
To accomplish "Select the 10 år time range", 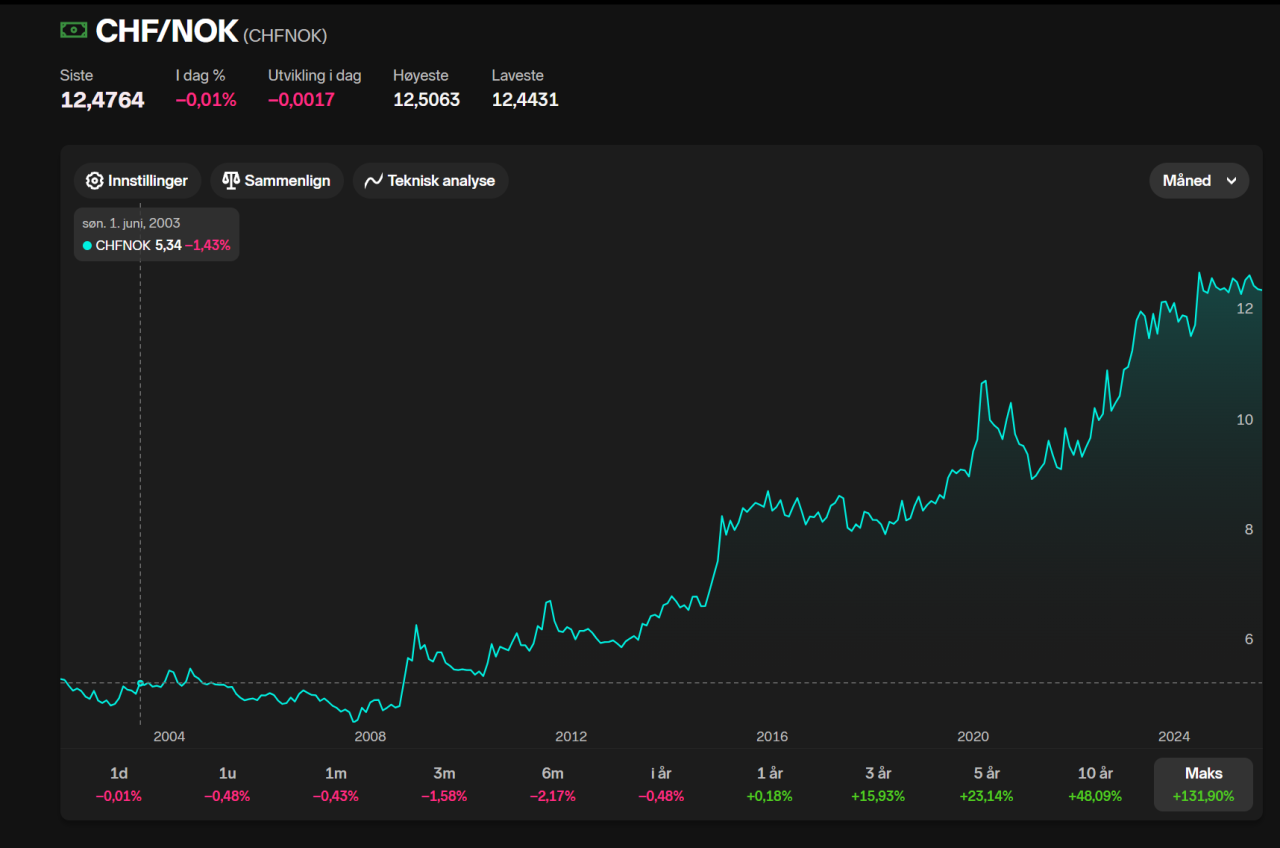I will 1095,784.
